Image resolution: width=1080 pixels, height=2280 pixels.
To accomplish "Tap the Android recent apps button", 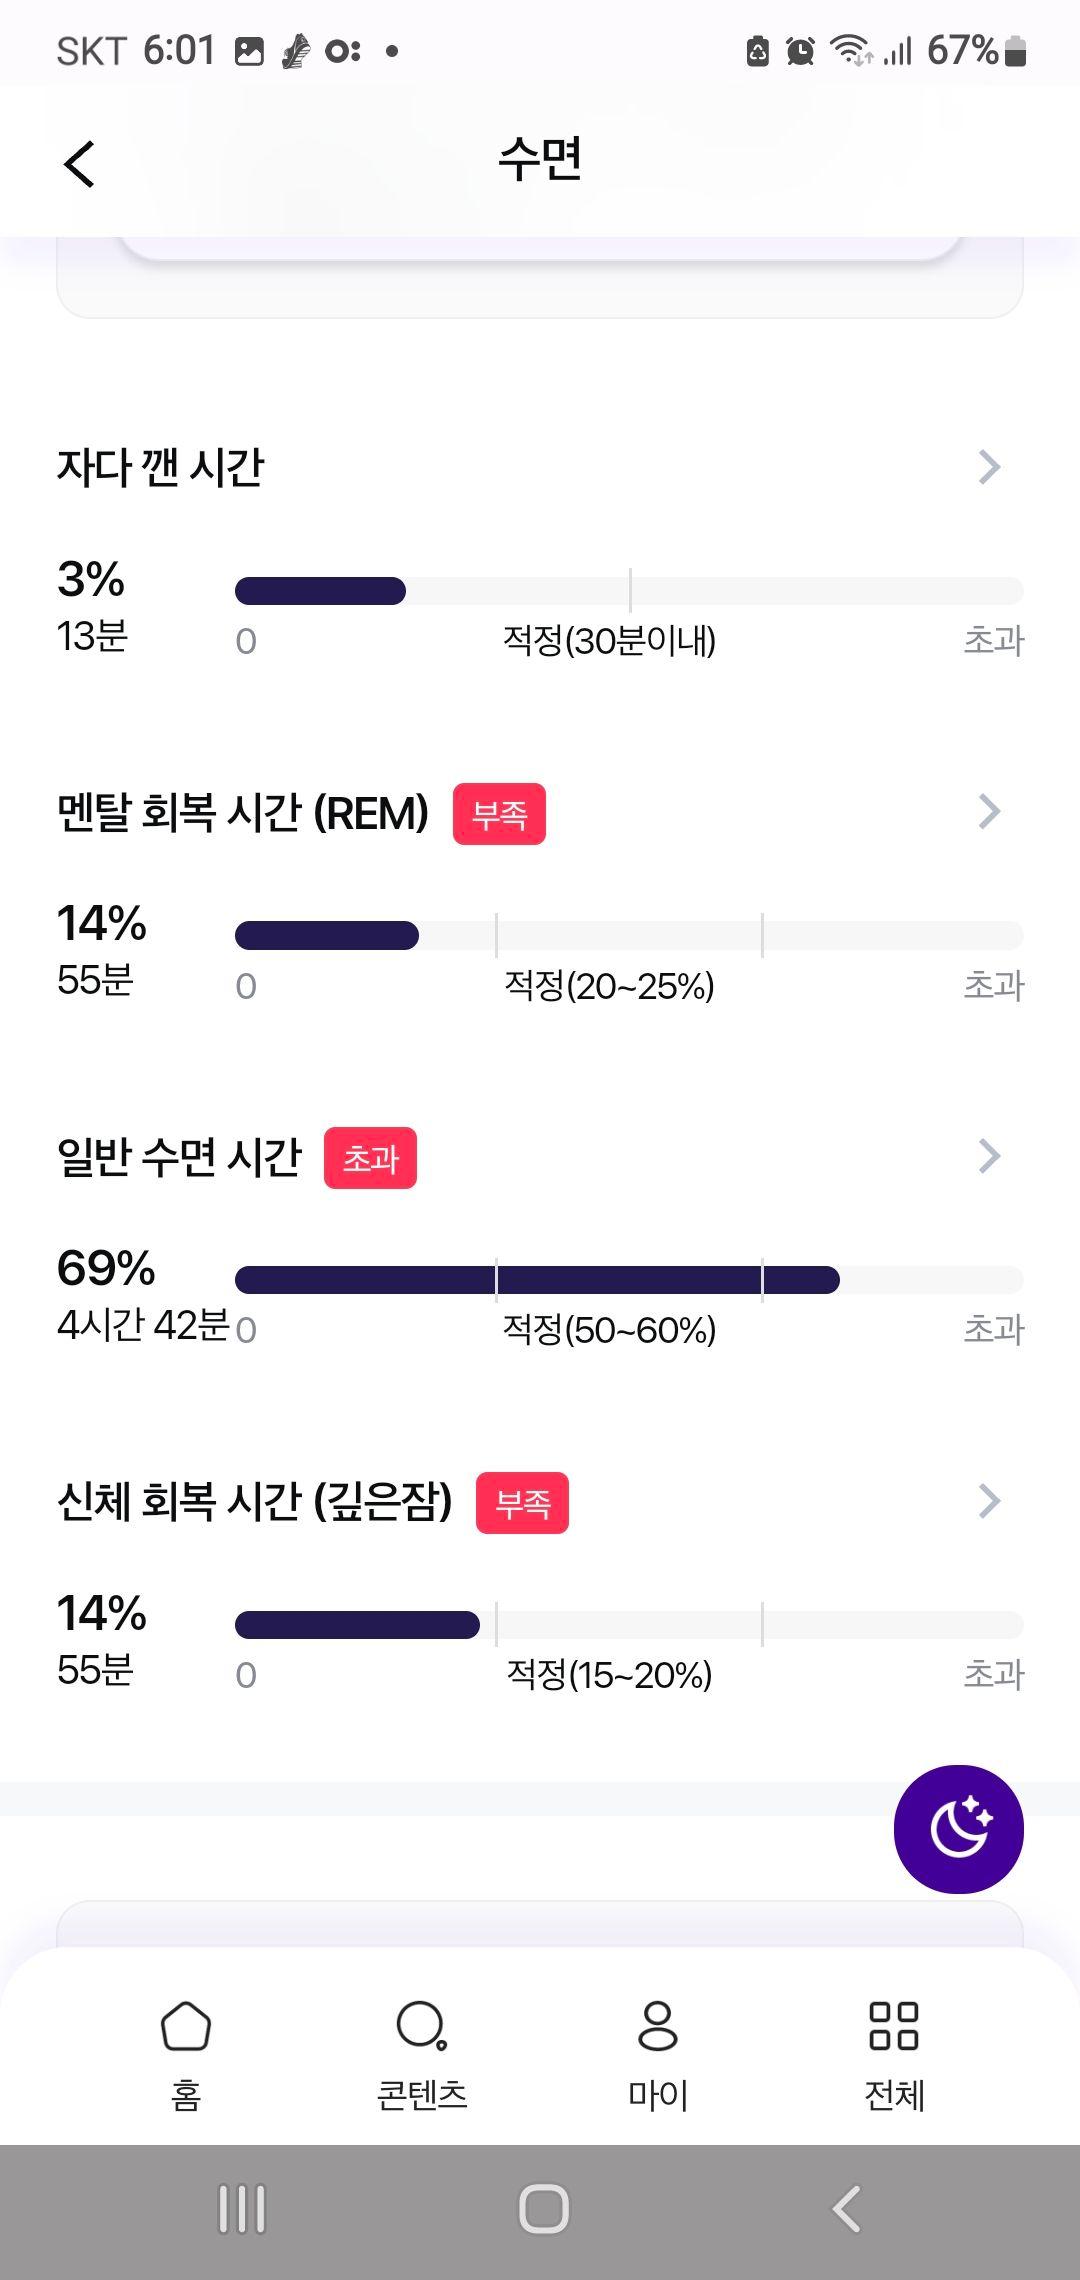I will coord(242,2210).
